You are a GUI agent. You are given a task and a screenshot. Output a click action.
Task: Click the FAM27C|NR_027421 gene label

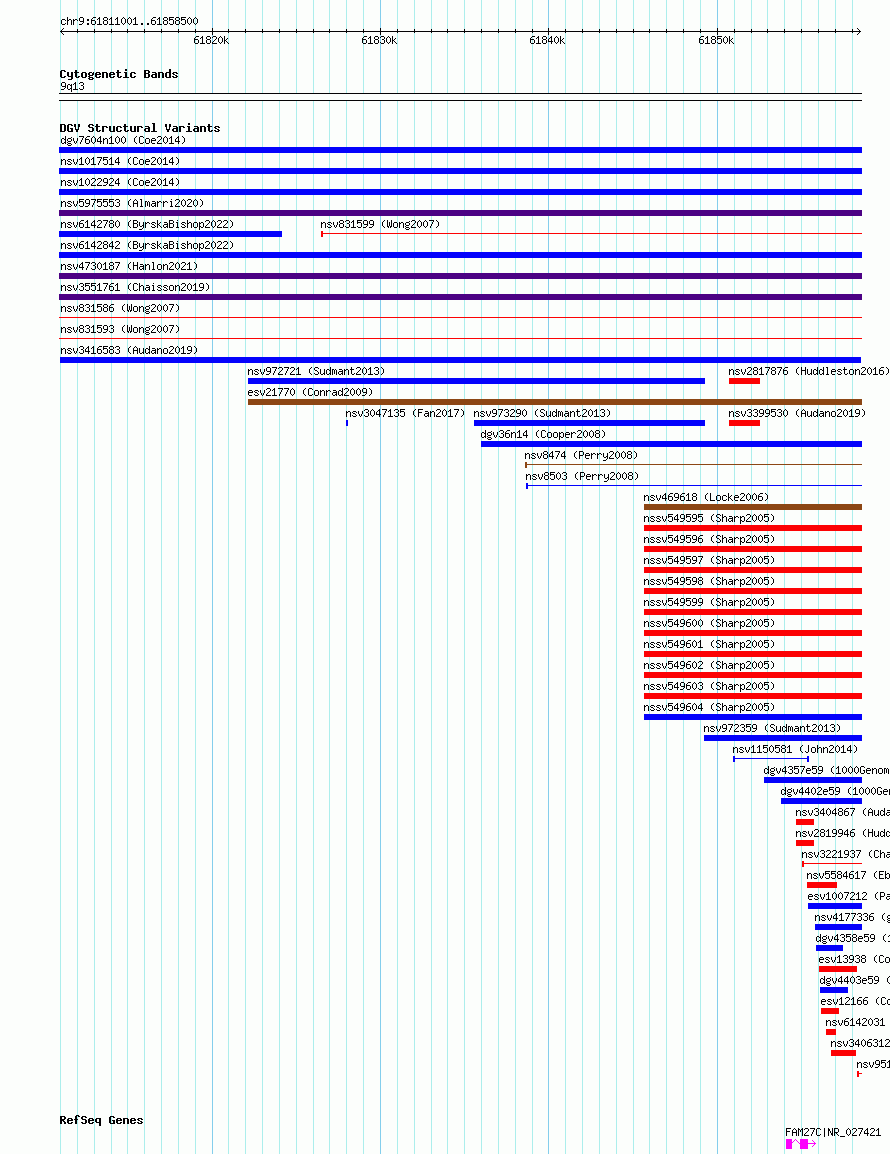point(833,1132)
